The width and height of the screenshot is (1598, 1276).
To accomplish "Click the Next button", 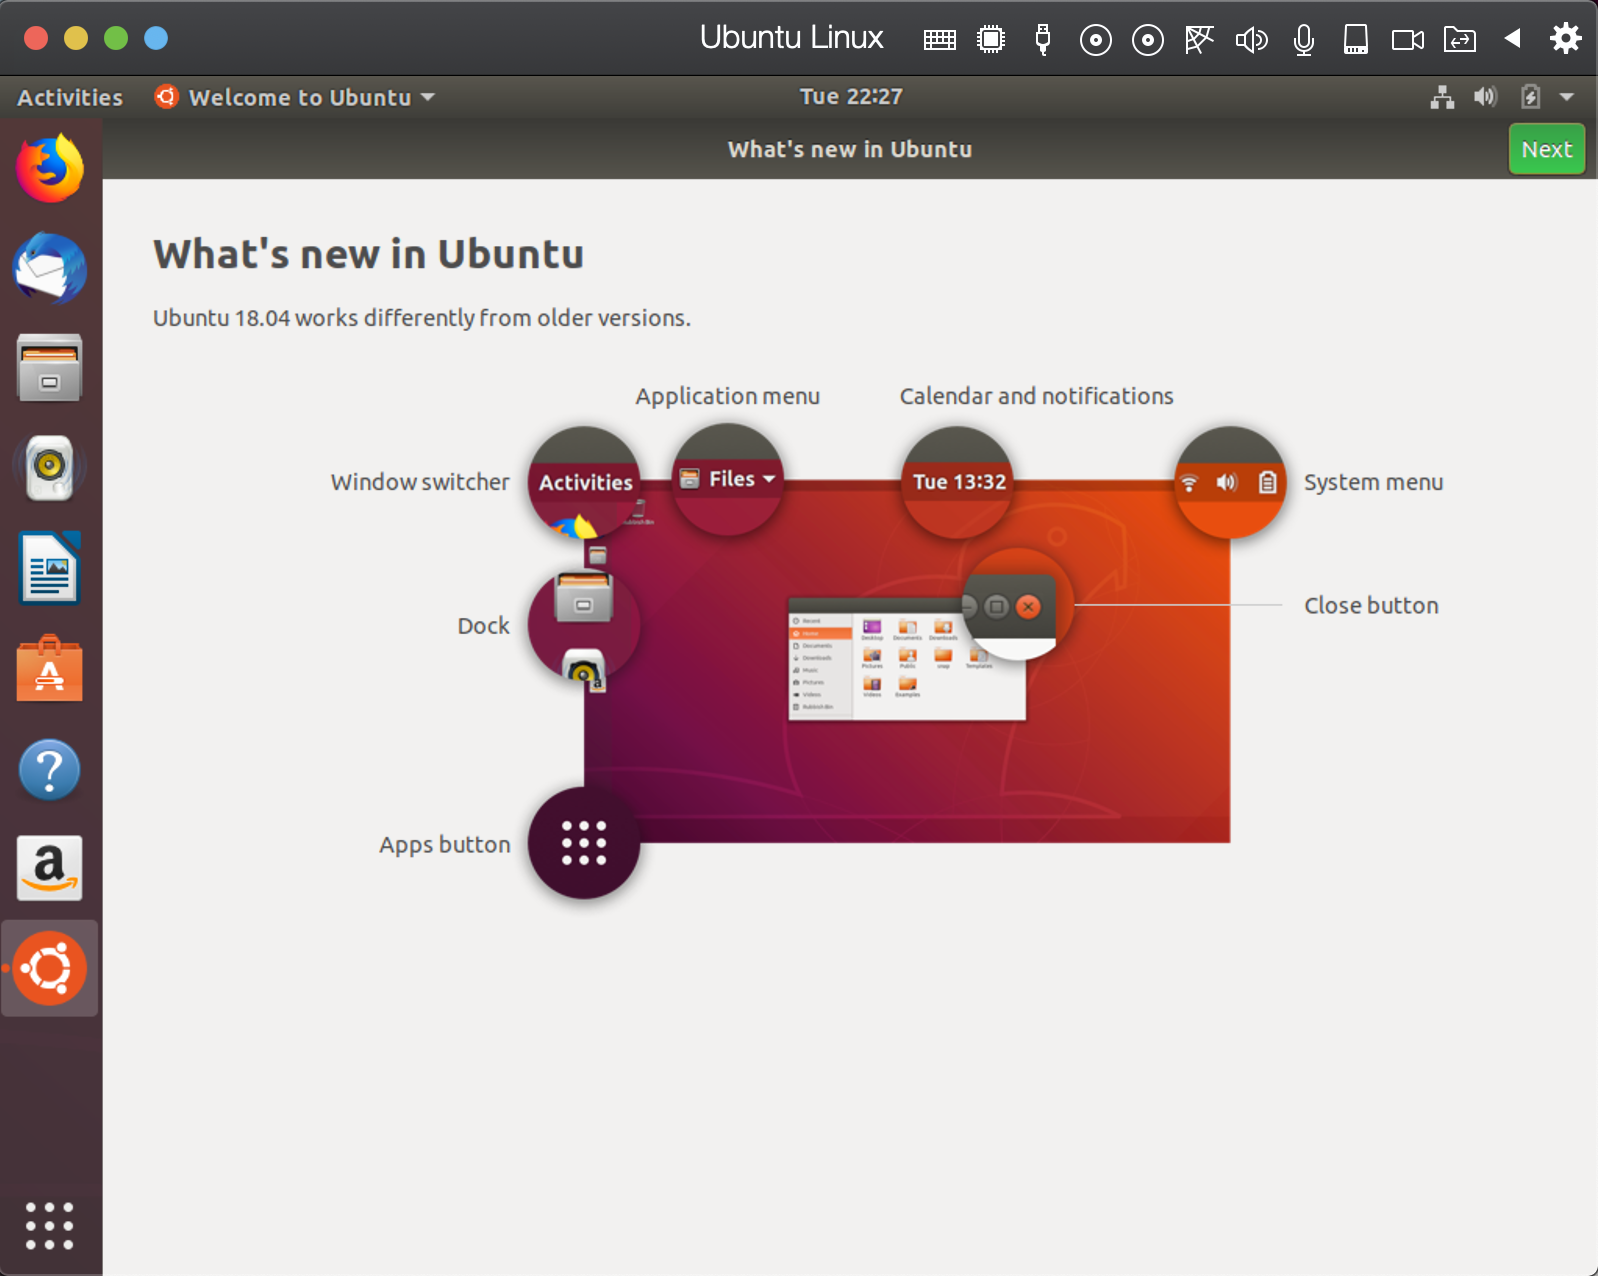I will (1547, 149).
